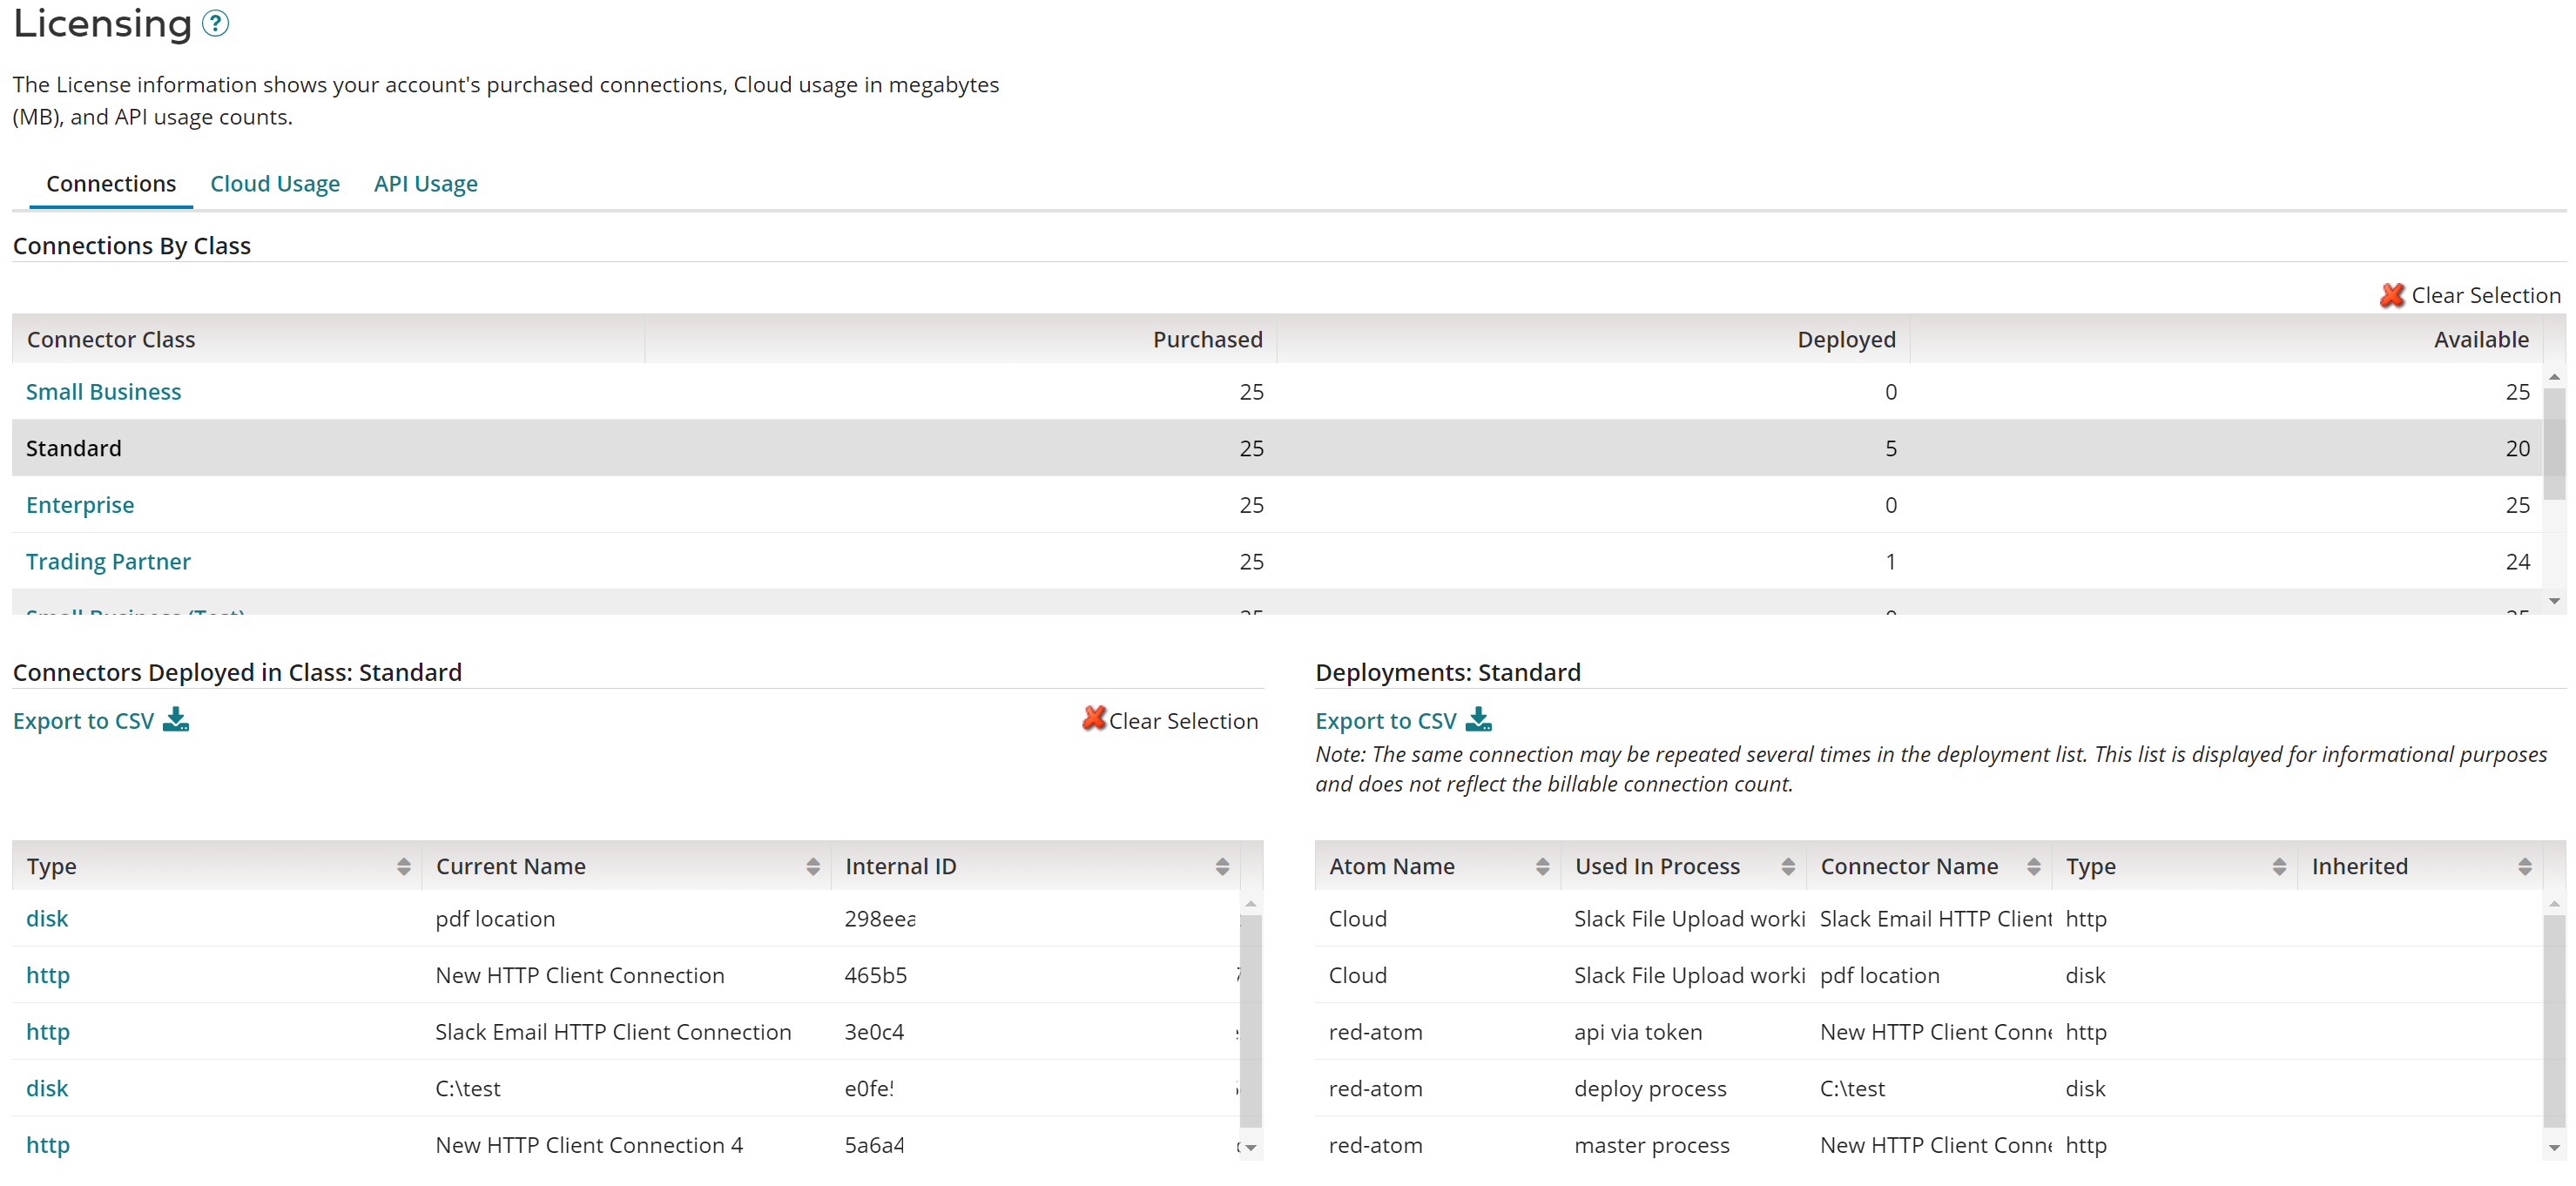Click the download icon for Connectors Export to CSV

[176, 720]
